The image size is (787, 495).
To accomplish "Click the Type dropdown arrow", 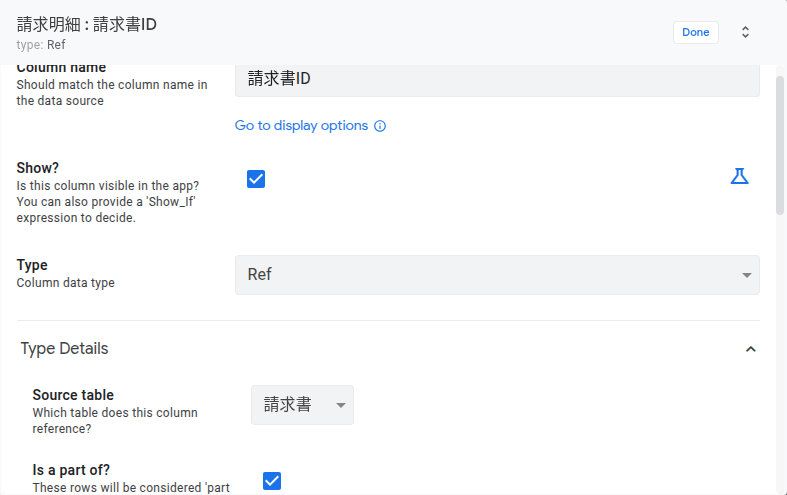I will 746,276.
